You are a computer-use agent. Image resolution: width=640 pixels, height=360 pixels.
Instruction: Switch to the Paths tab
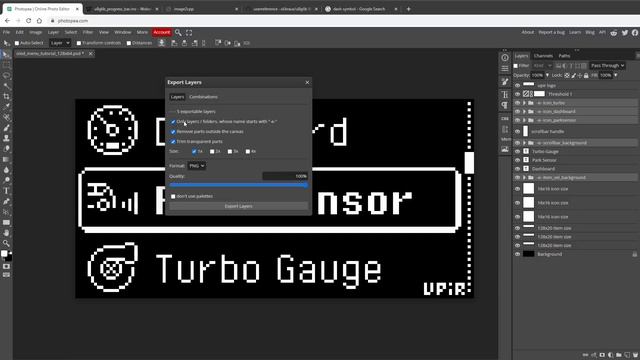tap(564, 56)
